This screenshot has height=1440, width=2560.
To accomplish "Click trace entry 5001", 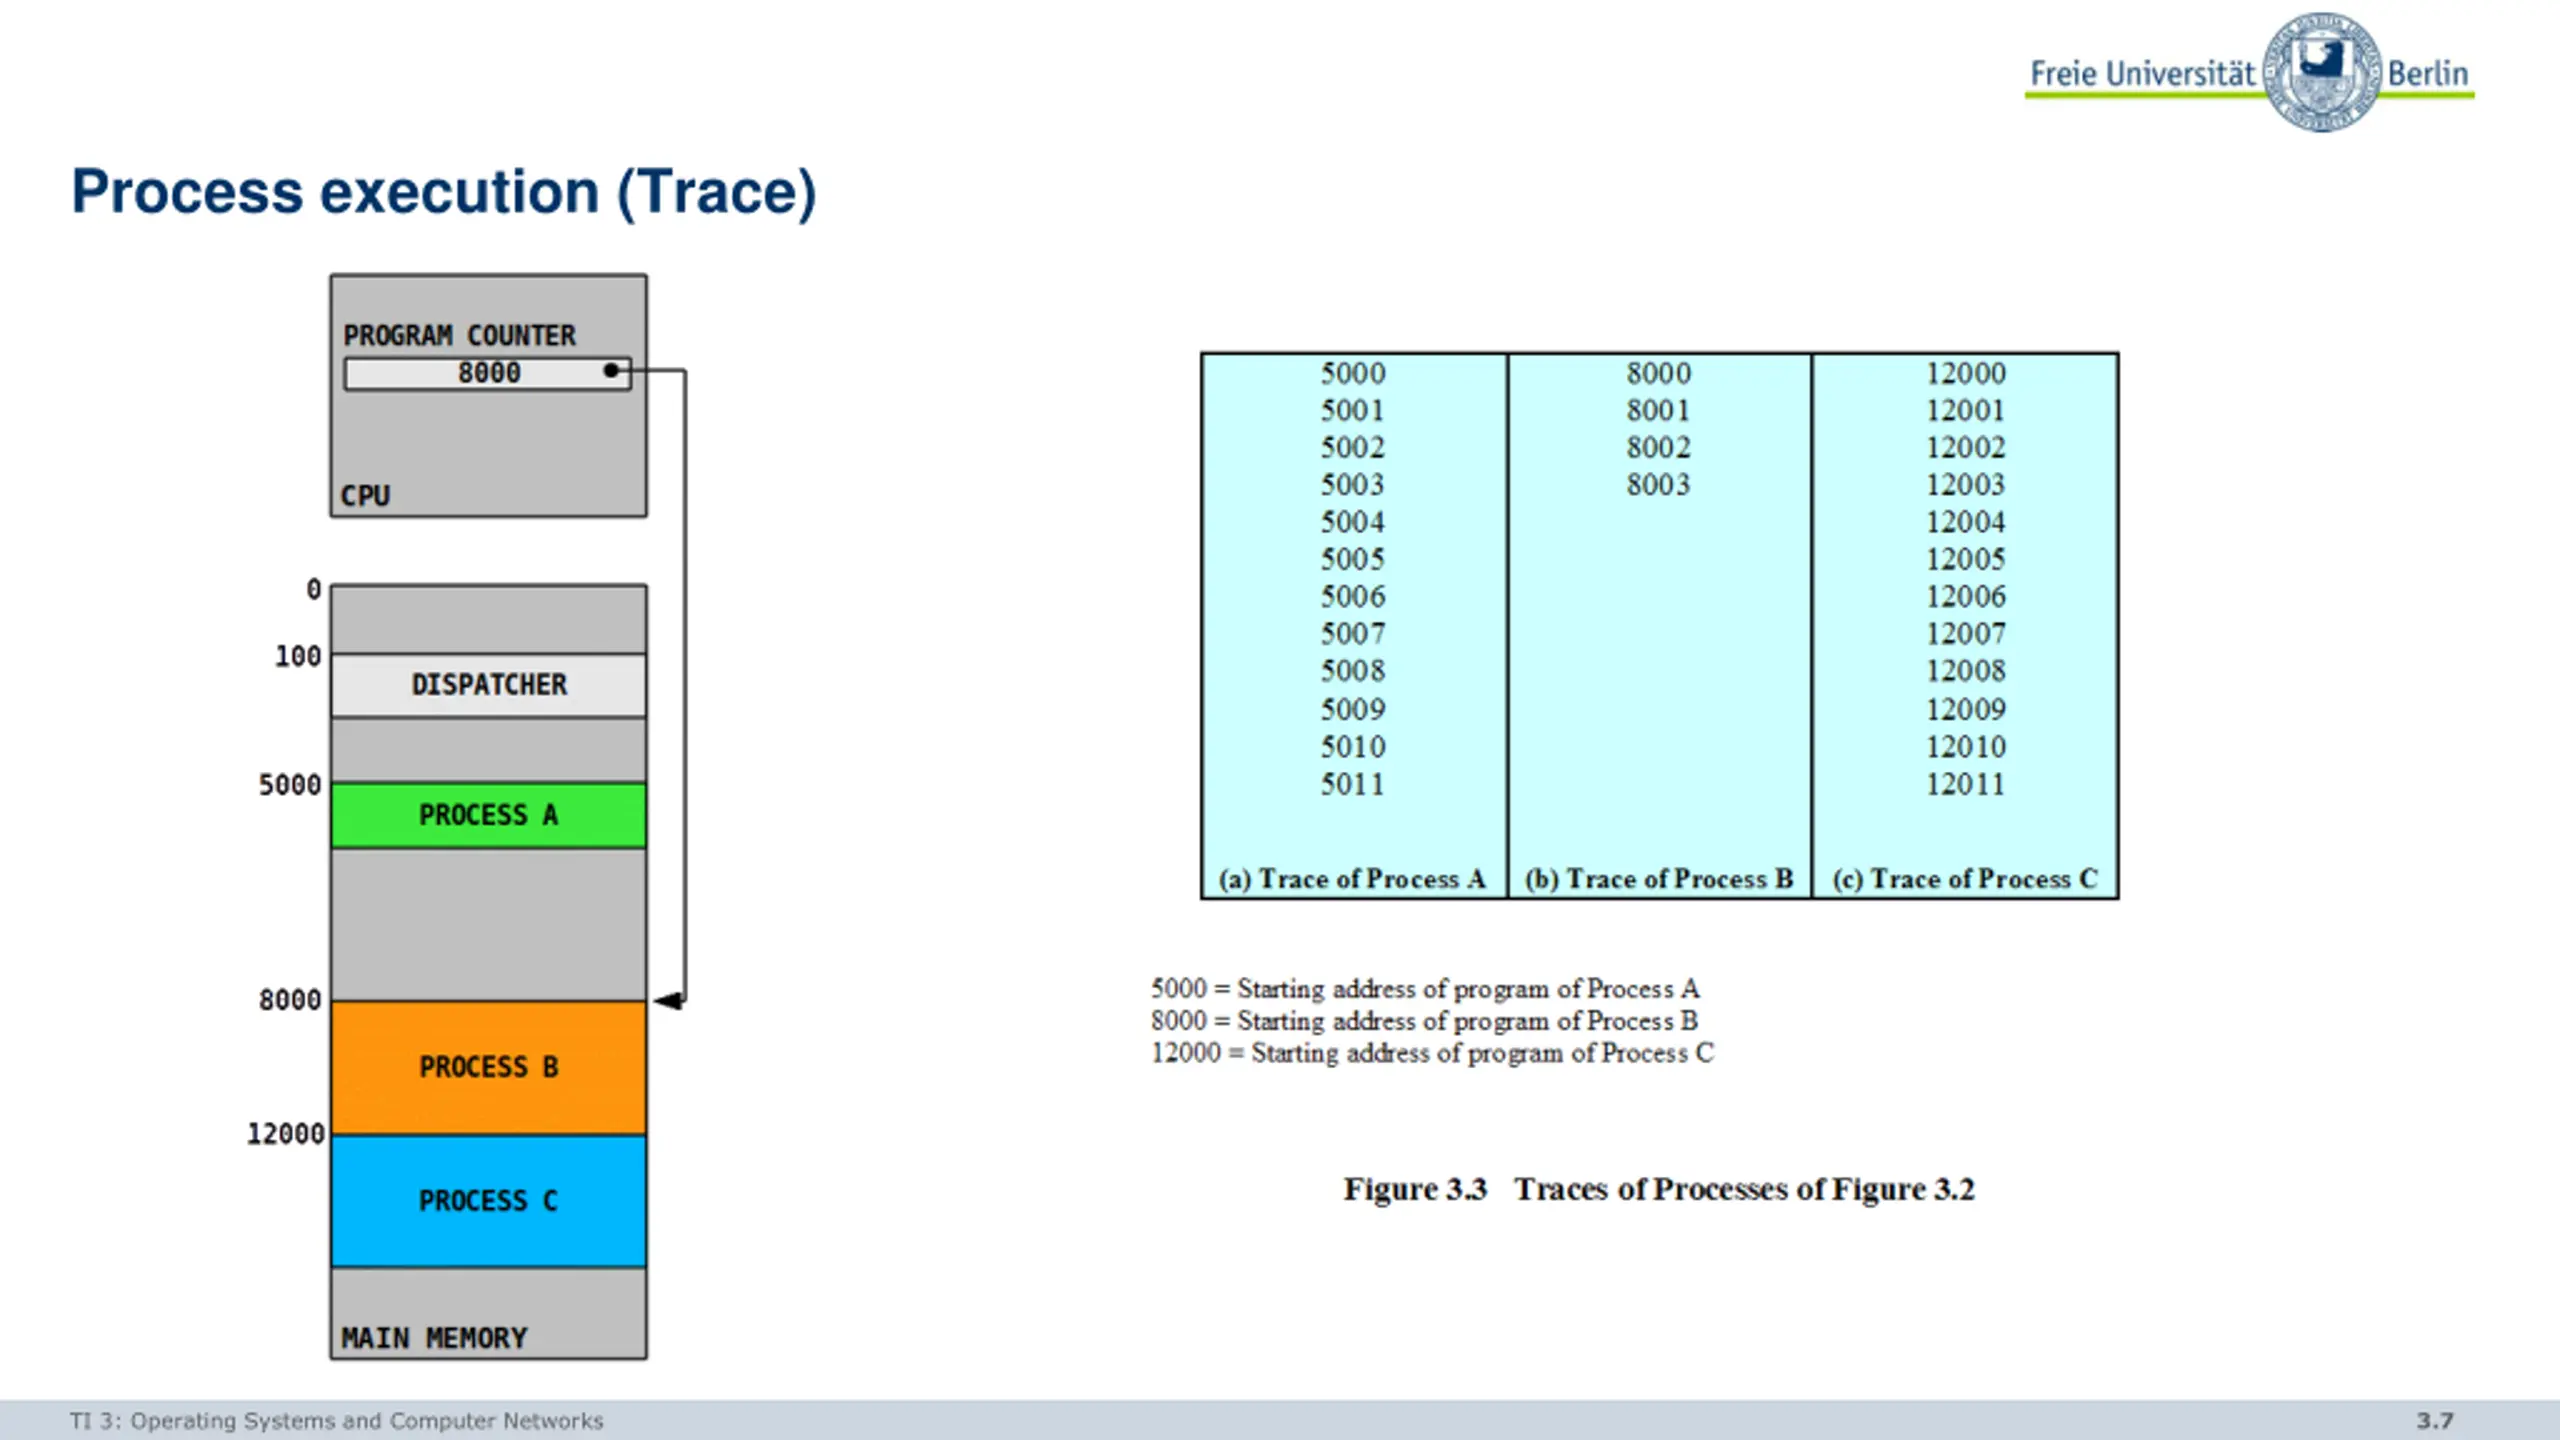I will pyautogui.click(x=1353, y=411).
